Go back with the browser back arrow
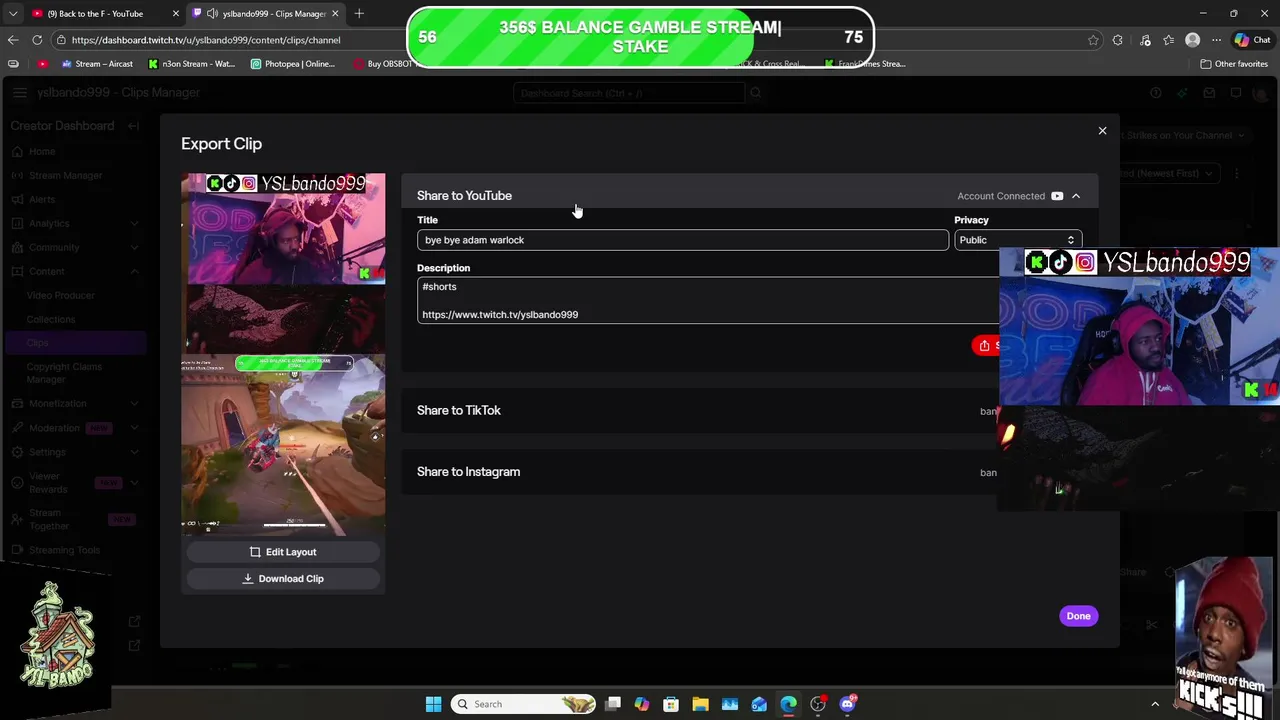This screenshot has width=1280, height=720. 13,40
